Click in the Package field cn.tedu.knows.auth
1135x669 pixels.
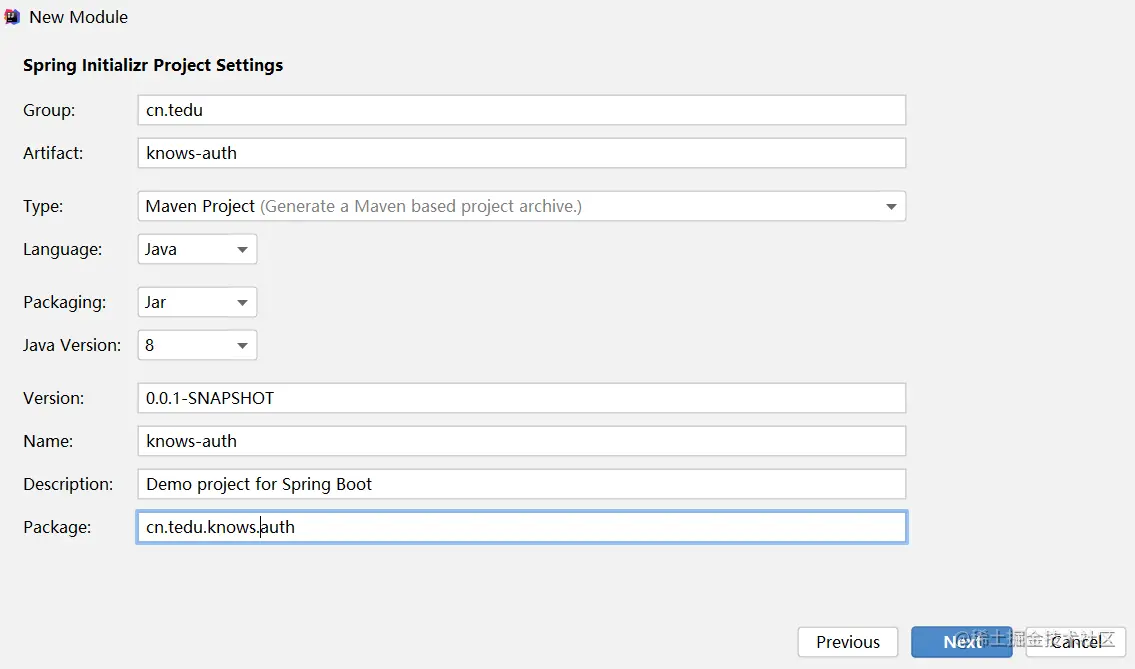[x=520, y=527]
